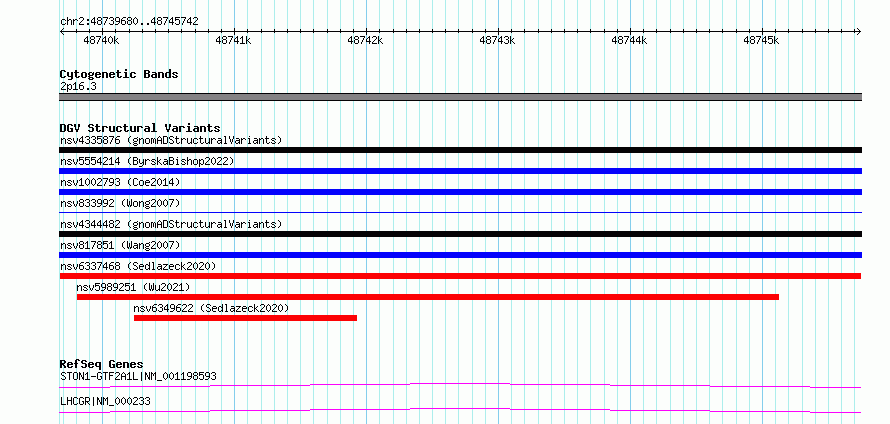The image size is (890, 424).
Task: Open the nsv6337468 (Sedlazeck2020) label
Action: coord(138,266)
